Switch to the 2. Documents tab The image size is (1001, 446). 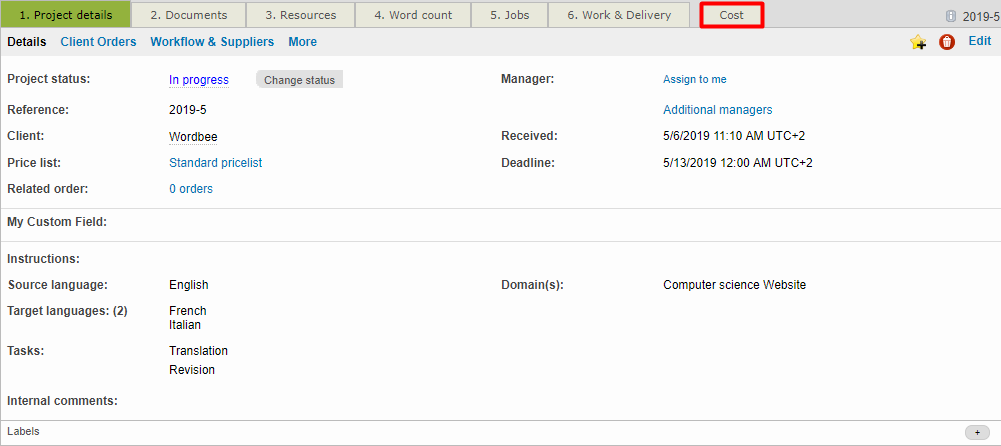(x=189, y=15)
